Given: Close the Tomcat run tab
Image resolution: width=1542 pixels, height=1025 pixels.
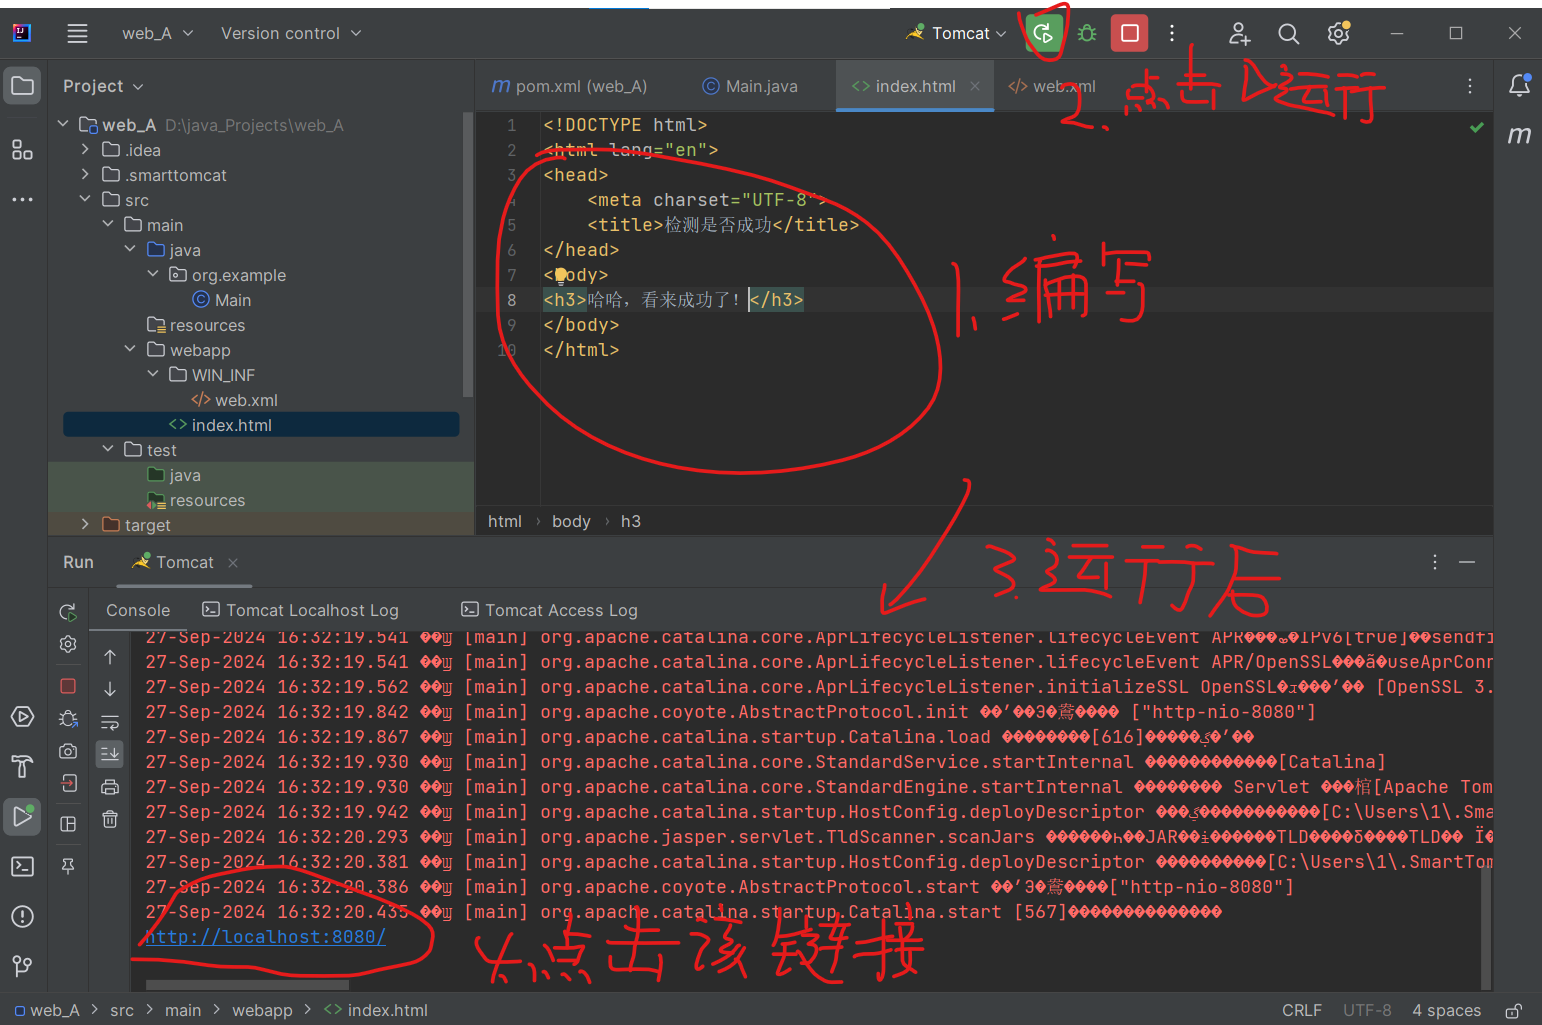Looking at the screenshot, I should point(233,563).
